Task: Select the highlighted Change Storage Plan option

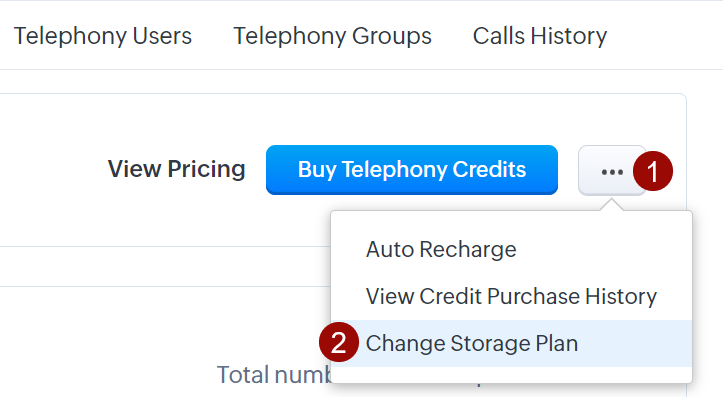Action: tap(511, 344)
